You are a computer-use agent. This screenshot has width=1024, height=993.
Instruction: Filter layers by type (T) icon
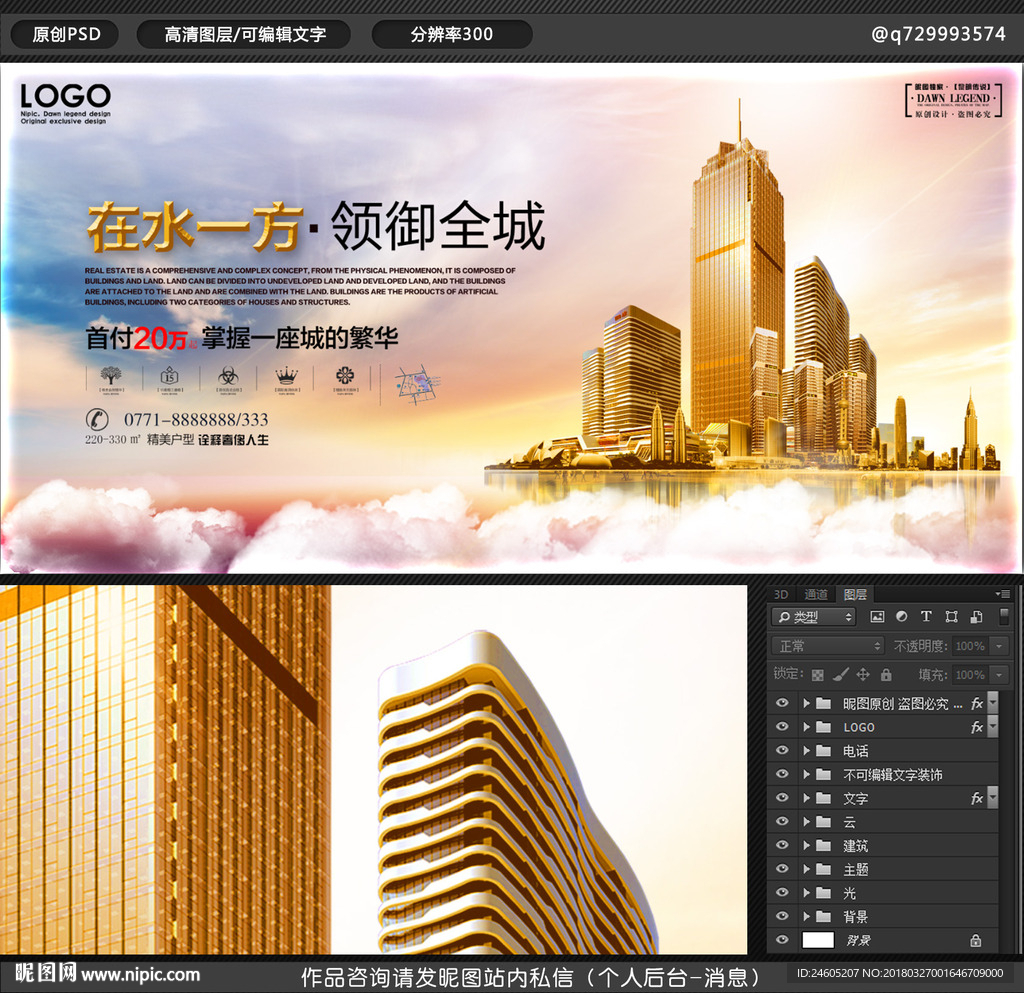pyautogui.click(x=926, y=616)
